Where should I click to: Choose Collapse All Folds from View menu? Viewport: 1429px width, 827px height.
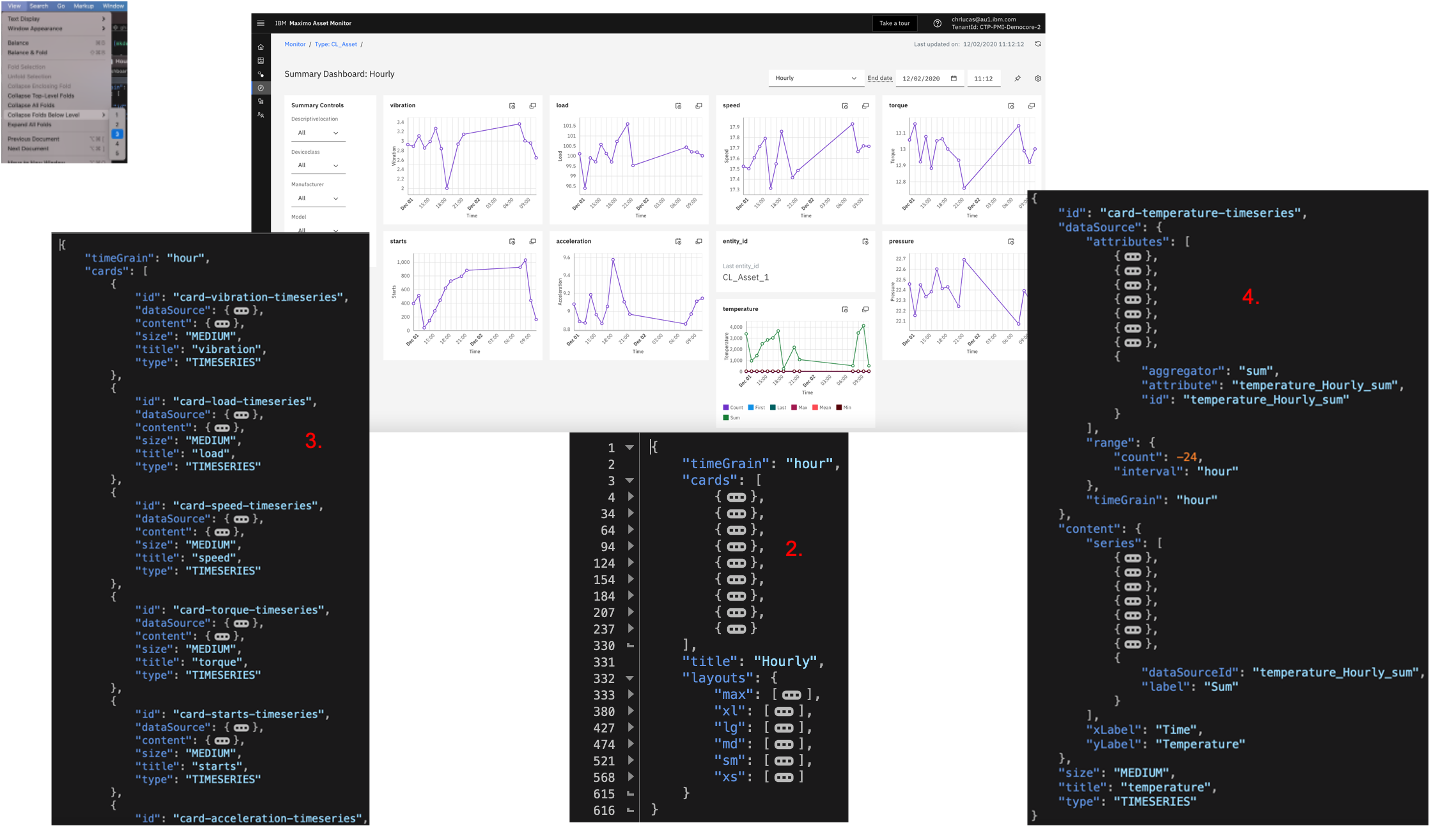click(x=54, y=105)
